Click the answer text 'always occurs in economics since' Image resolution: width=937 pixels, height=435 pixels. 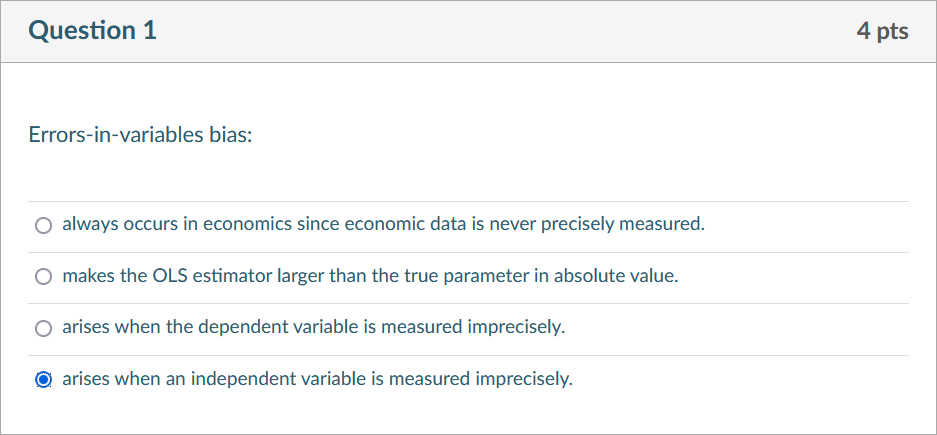(190, 224)
